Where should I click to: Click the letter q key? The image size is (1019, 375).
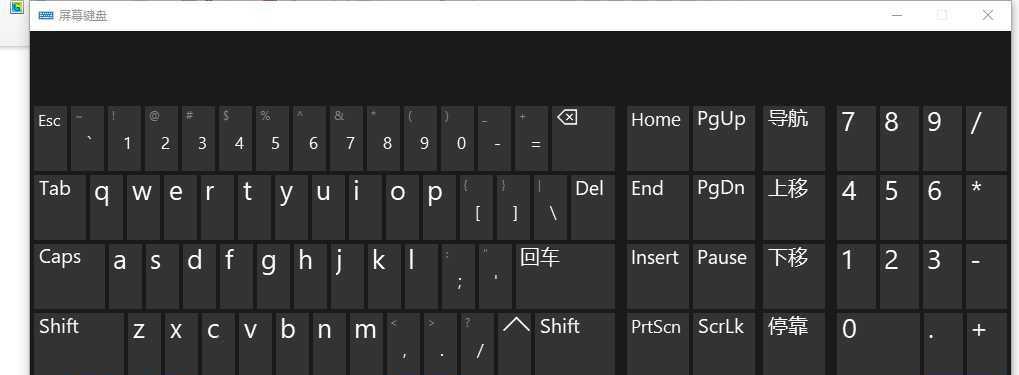(x=107, y=207)
